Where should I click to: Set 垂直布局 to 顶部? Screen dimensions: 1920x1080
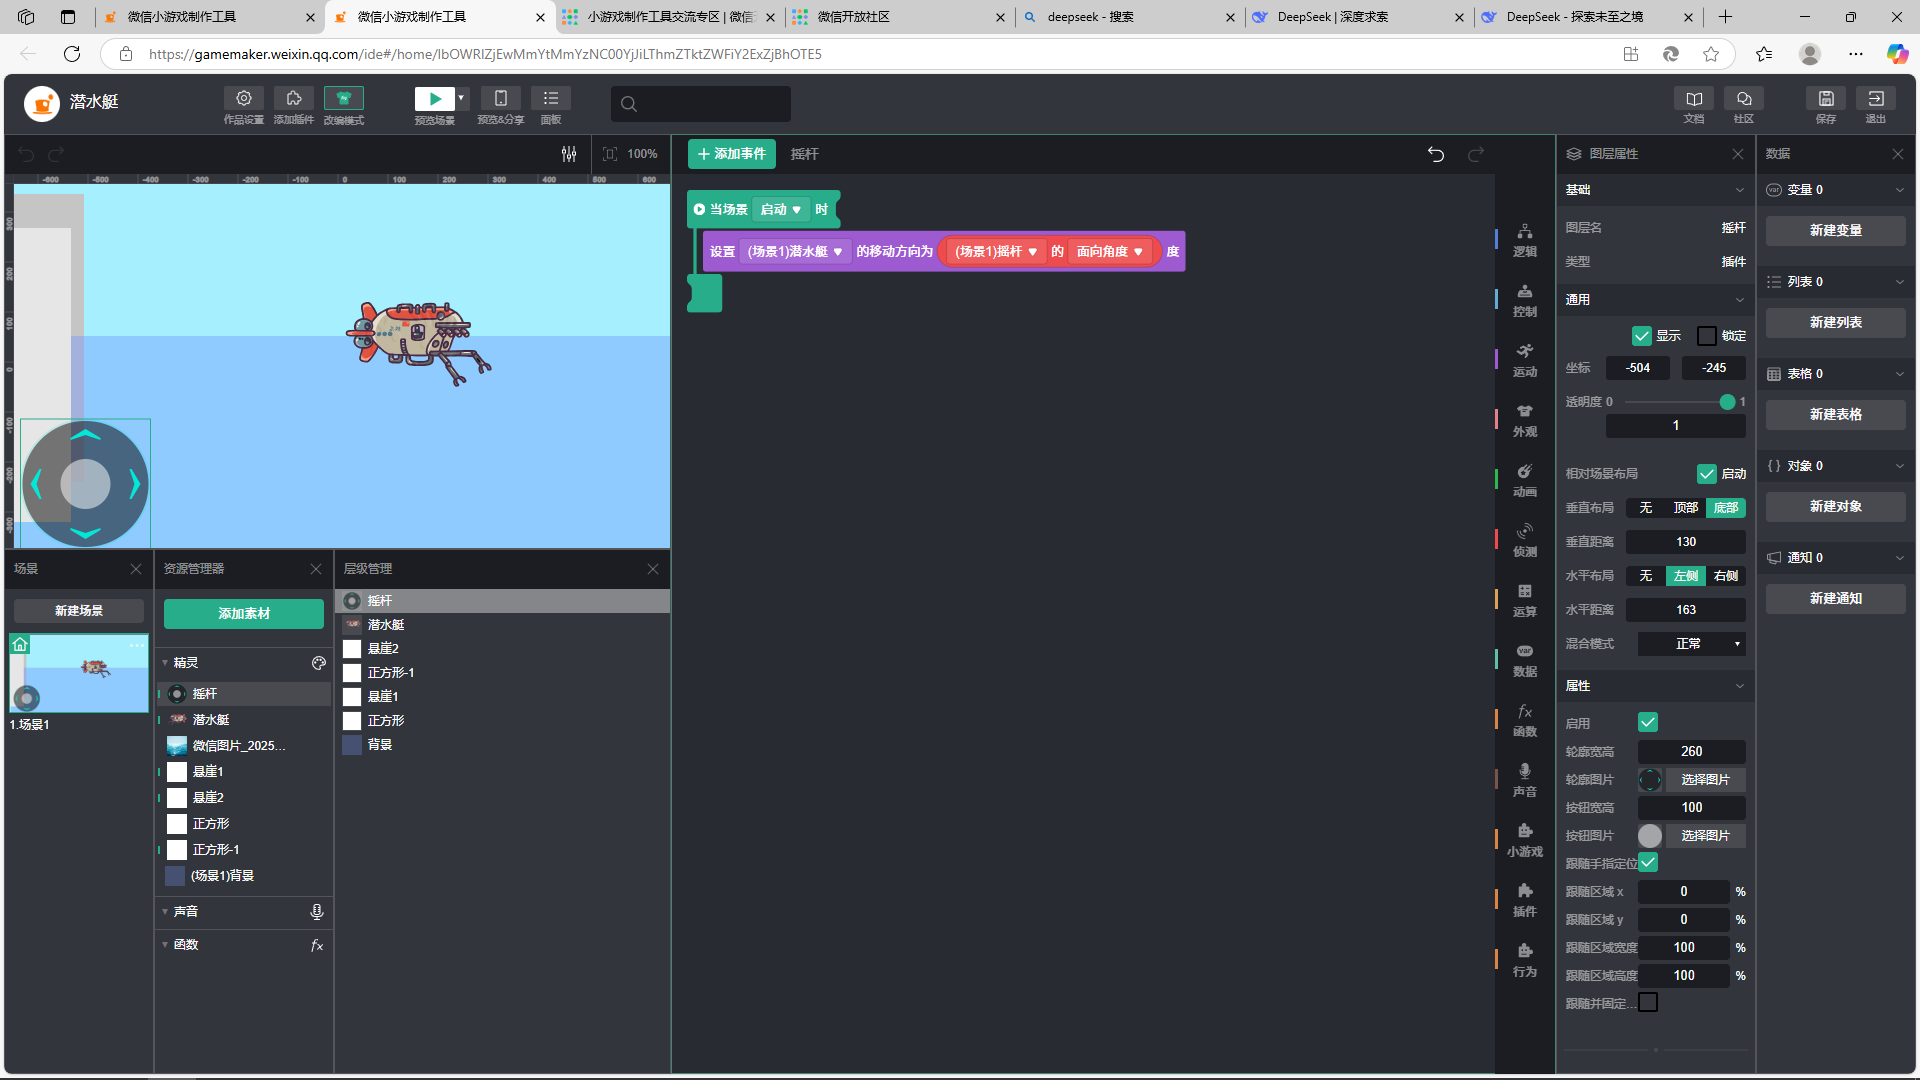pyautogui.click(x=1686, y=508)
